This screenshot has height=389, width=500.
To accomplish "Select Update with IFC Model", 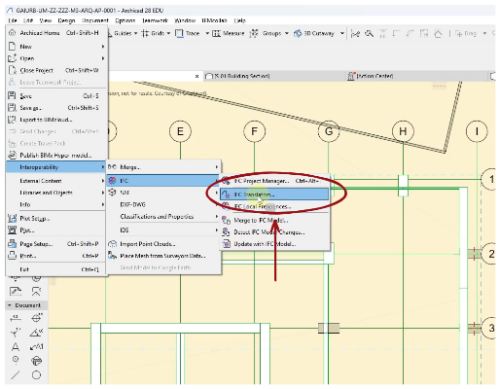I will pyautogui.click(x=274, y=244).
